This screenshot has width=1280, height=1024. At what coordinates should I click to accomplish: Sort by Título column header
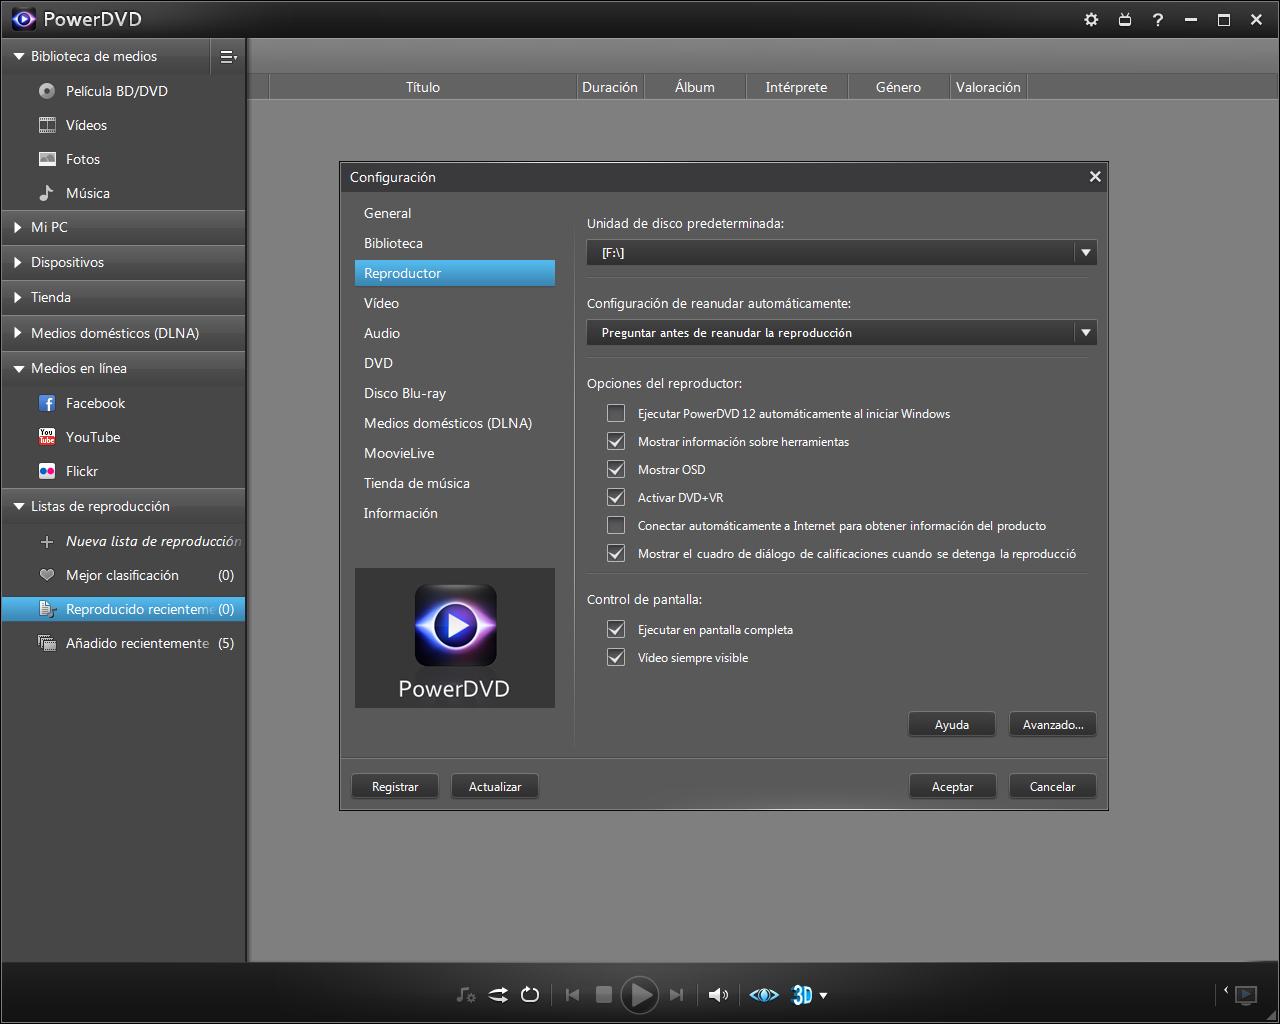point(423,87)
